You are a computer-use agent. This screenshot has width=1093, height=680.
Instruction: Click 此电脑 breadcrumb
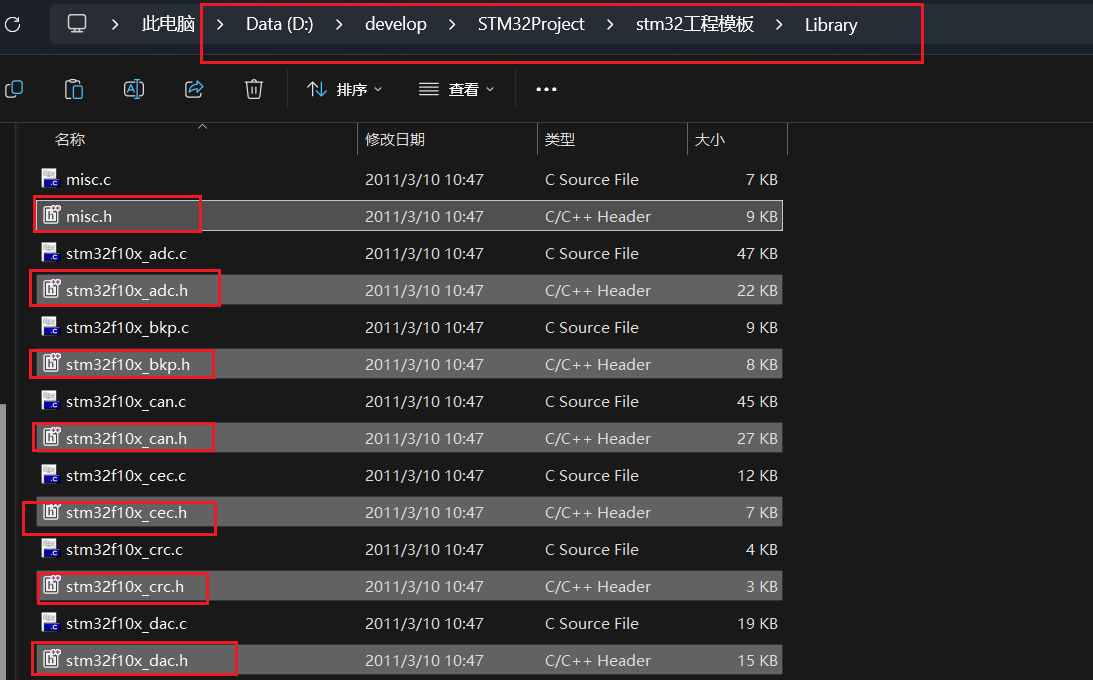point(168,24)
